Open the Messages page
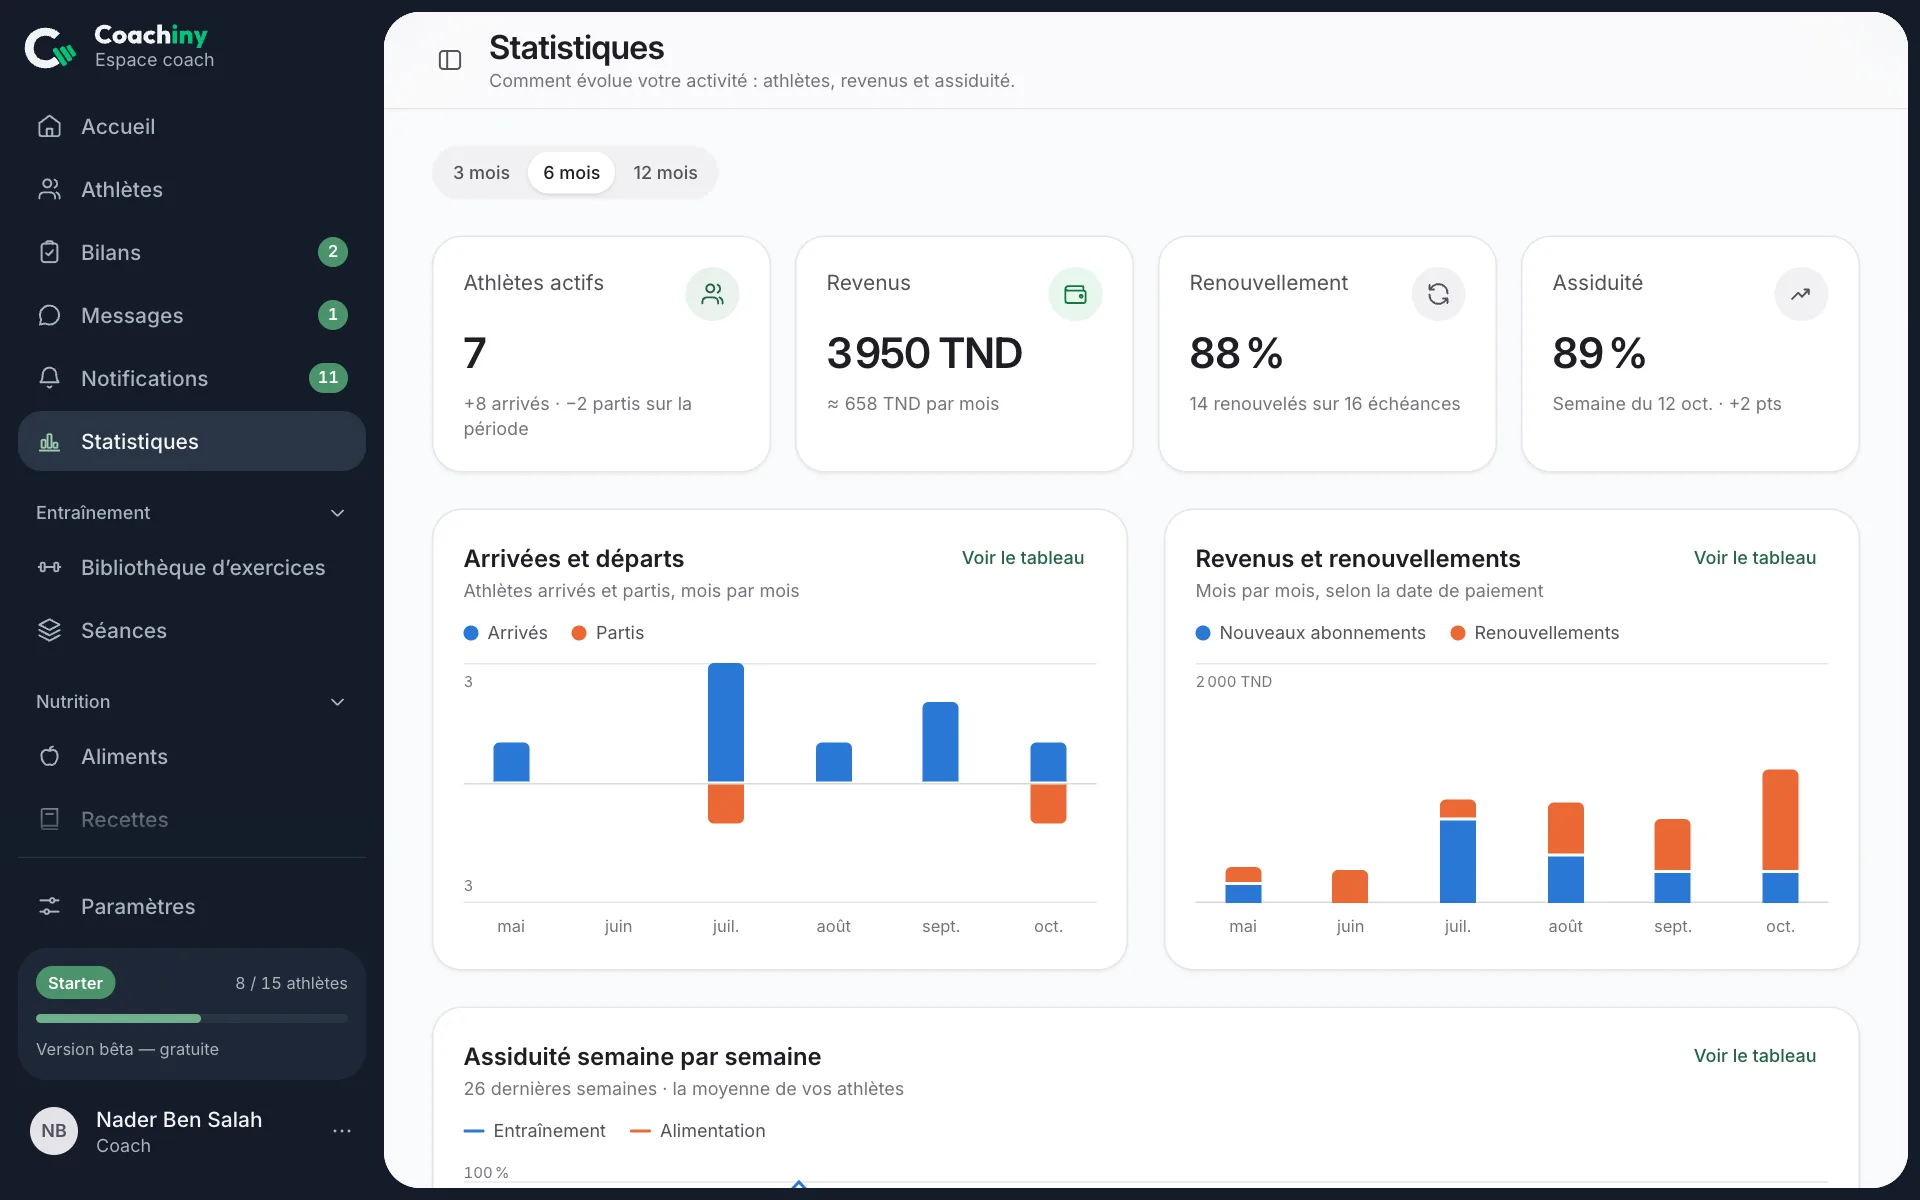The width and height of the screenshot is (1920, 1200). pyautogui.click(x=192, y=315)
